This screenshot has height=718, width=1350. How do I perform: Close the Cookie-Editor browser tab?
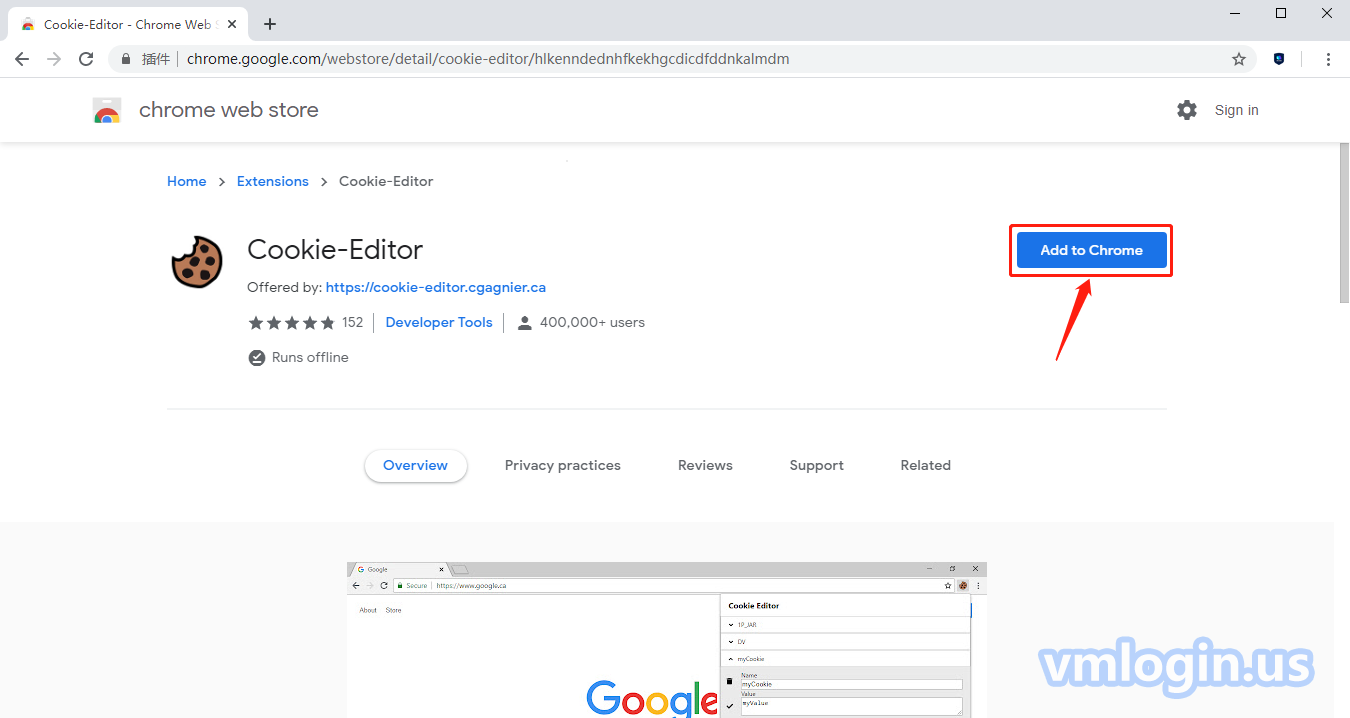click(232, 24)
